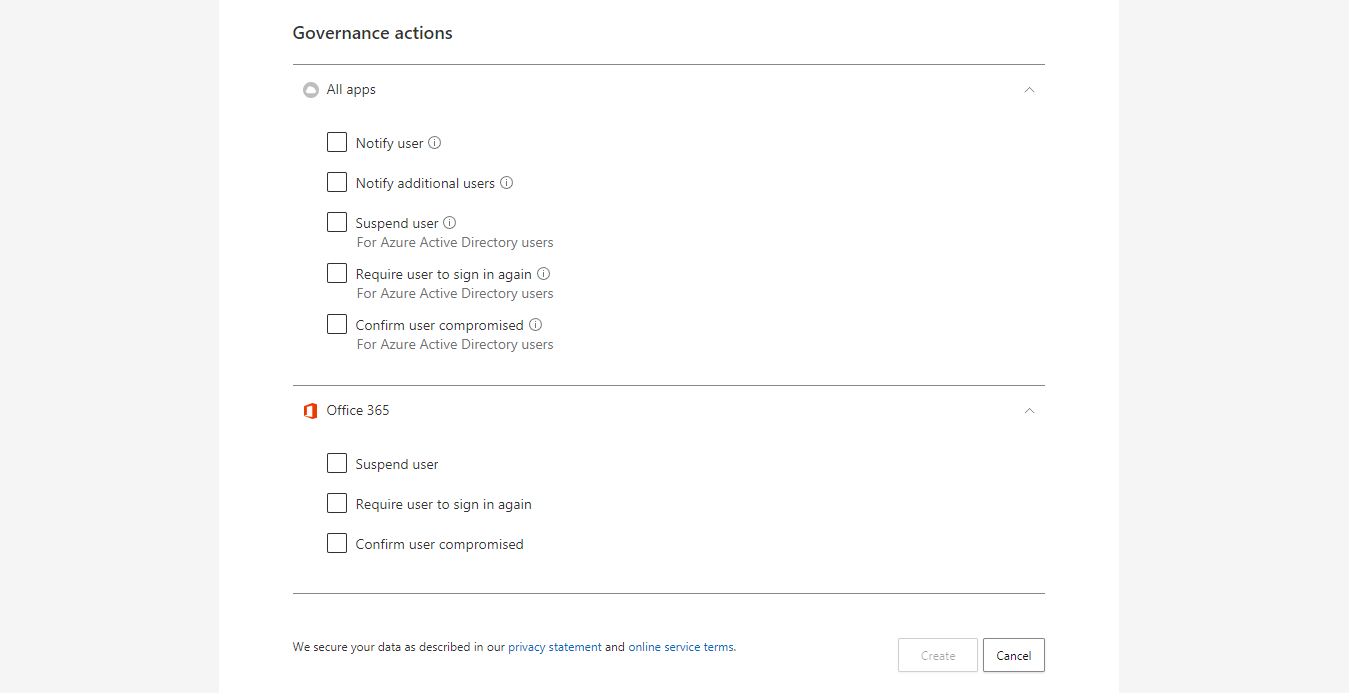
Task: Click "For Azure Active Directory users" under Require user to sign in again
Action: (455, 294)
